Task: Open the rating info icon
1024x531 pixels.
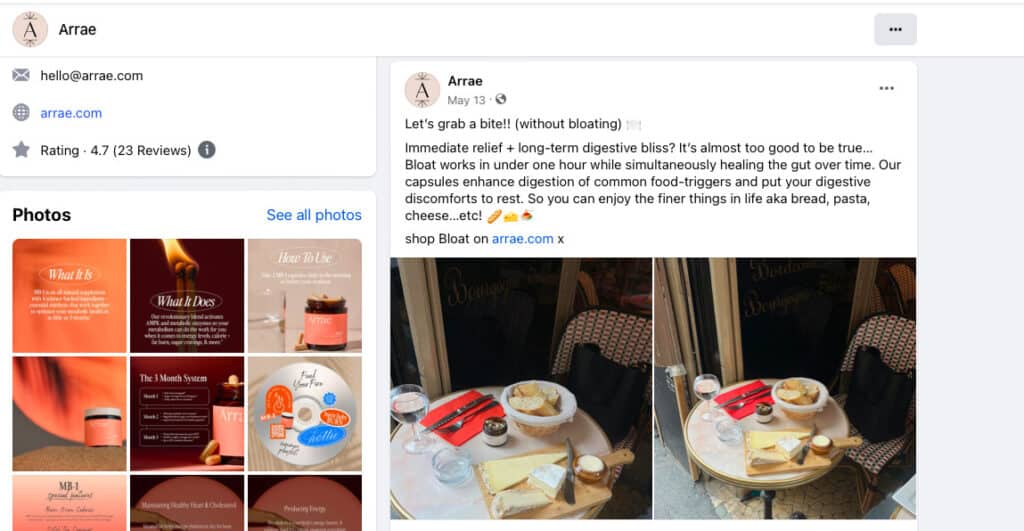Action: pos(206,150)
